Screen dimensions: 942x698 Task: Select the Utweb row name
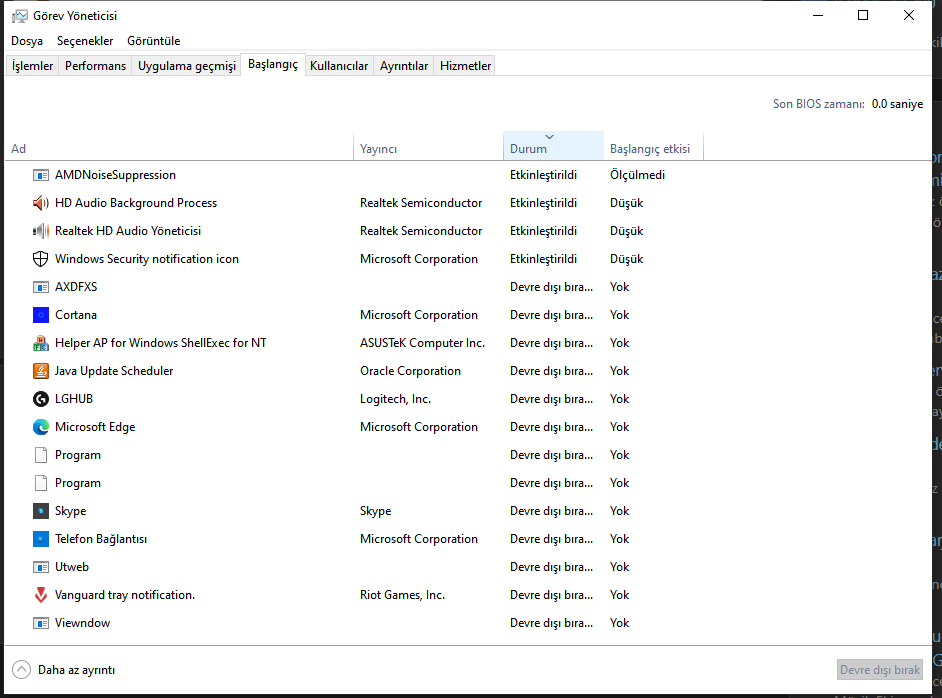pos(71,567)
